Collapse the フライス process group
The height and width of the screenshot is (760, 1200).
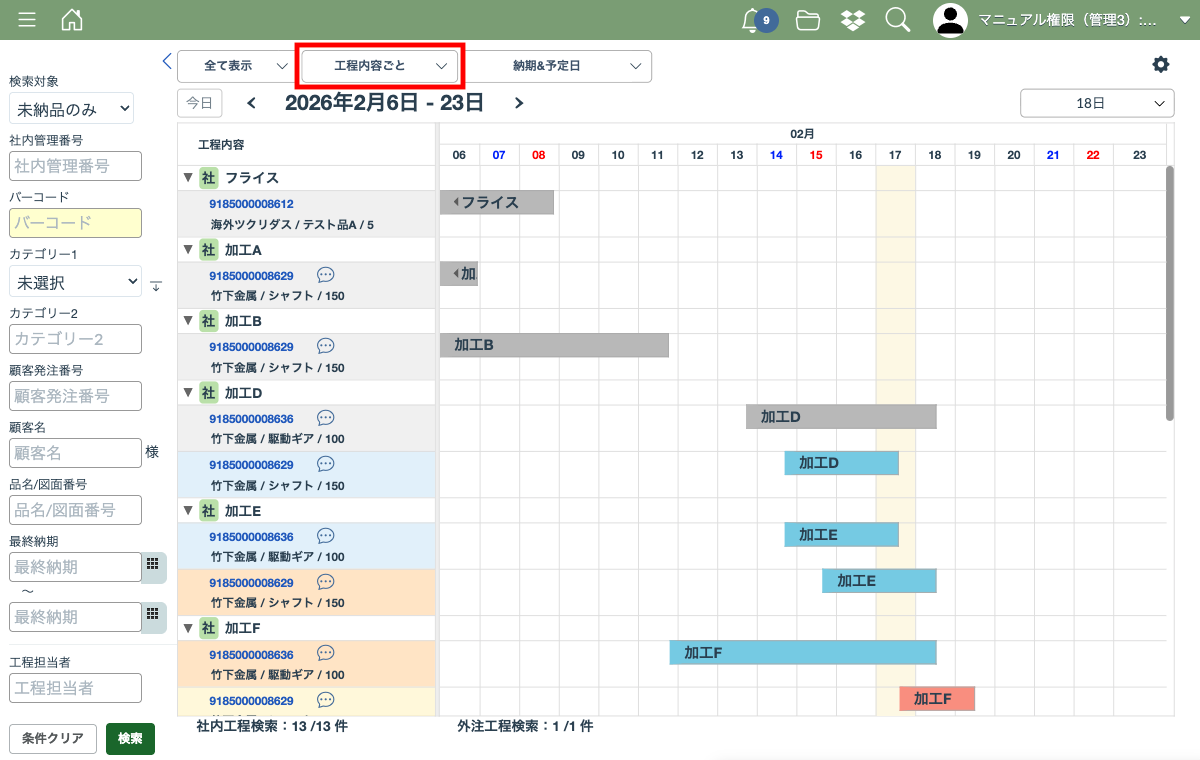187,178
